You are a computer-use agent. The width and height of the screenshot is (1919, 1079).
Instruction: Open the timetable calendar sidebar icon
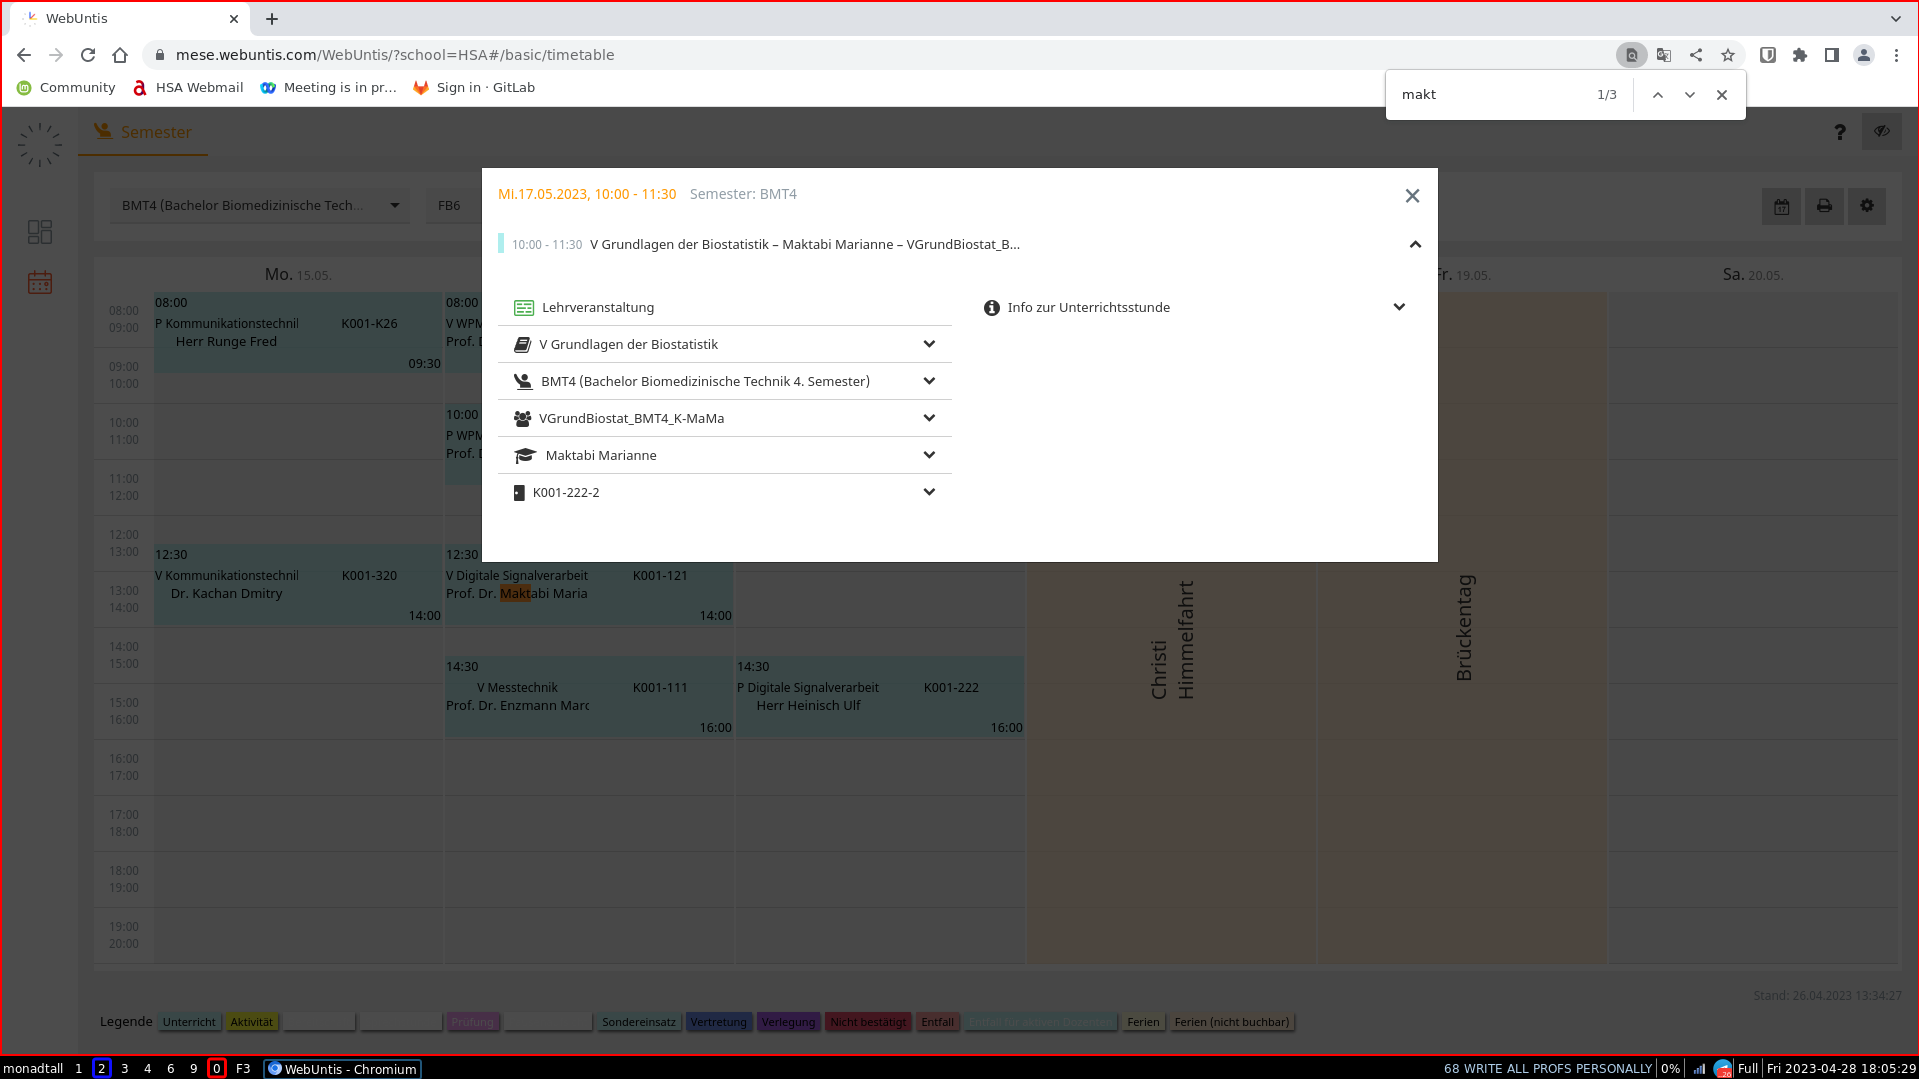[x=40, y=282]
